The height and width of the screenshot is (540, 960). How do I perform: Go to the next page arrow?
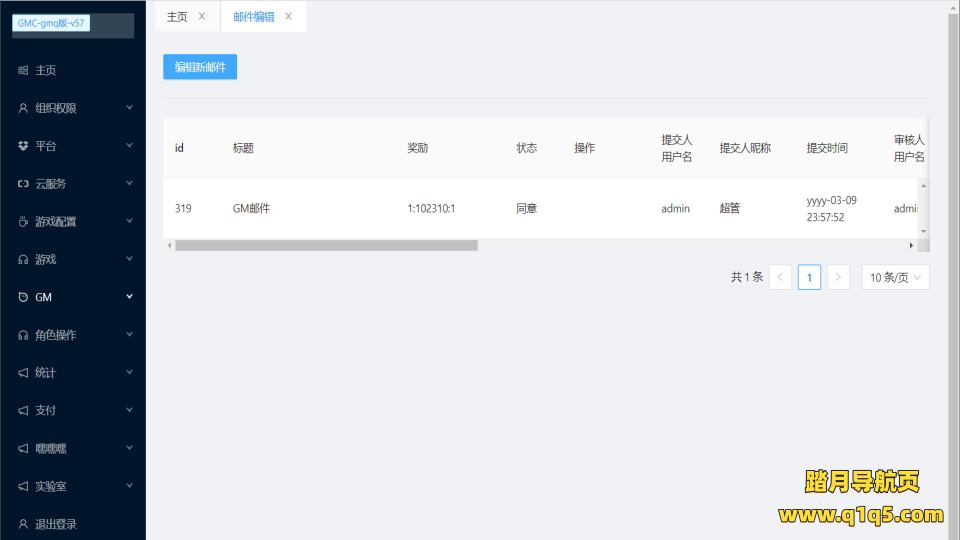click(x=839, y=277)
